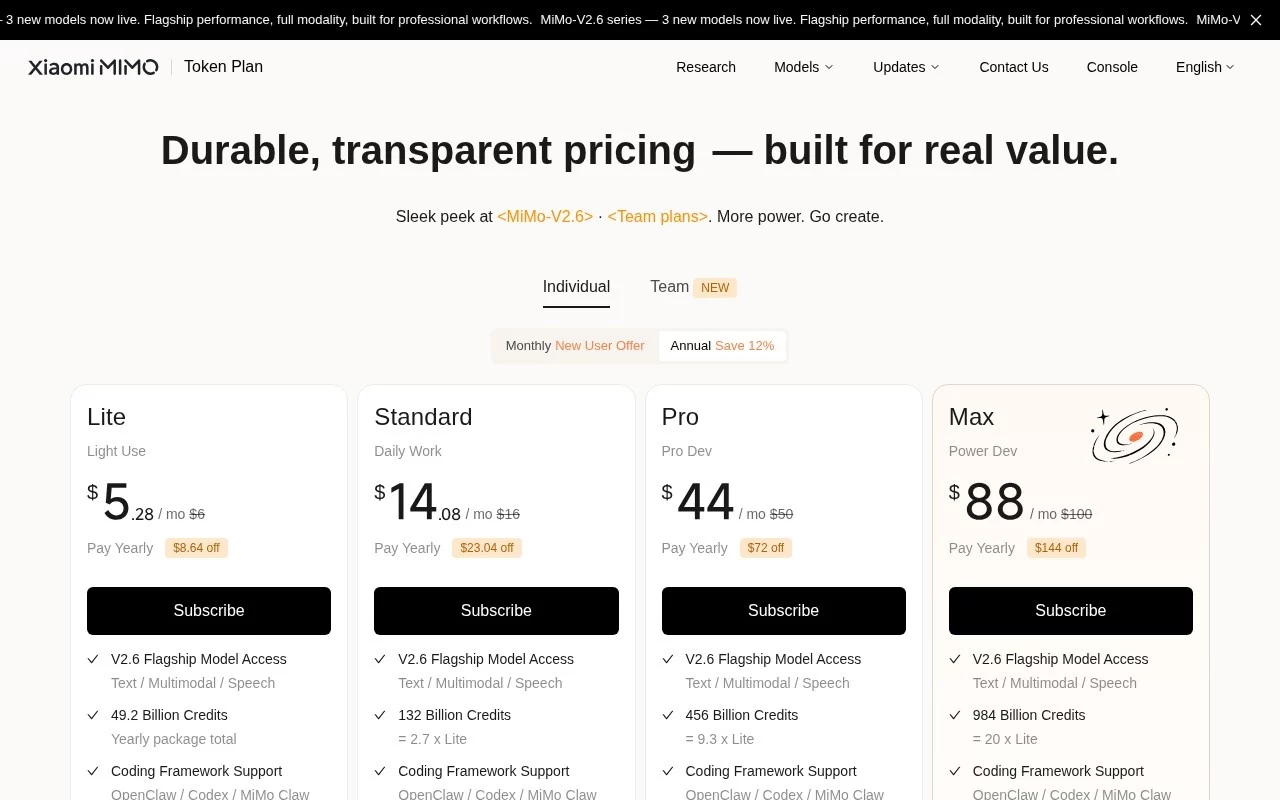The image size is (1280, 800).
Task: Open the English language selector
Action: pyautogui.click(x=1205, y=67)
